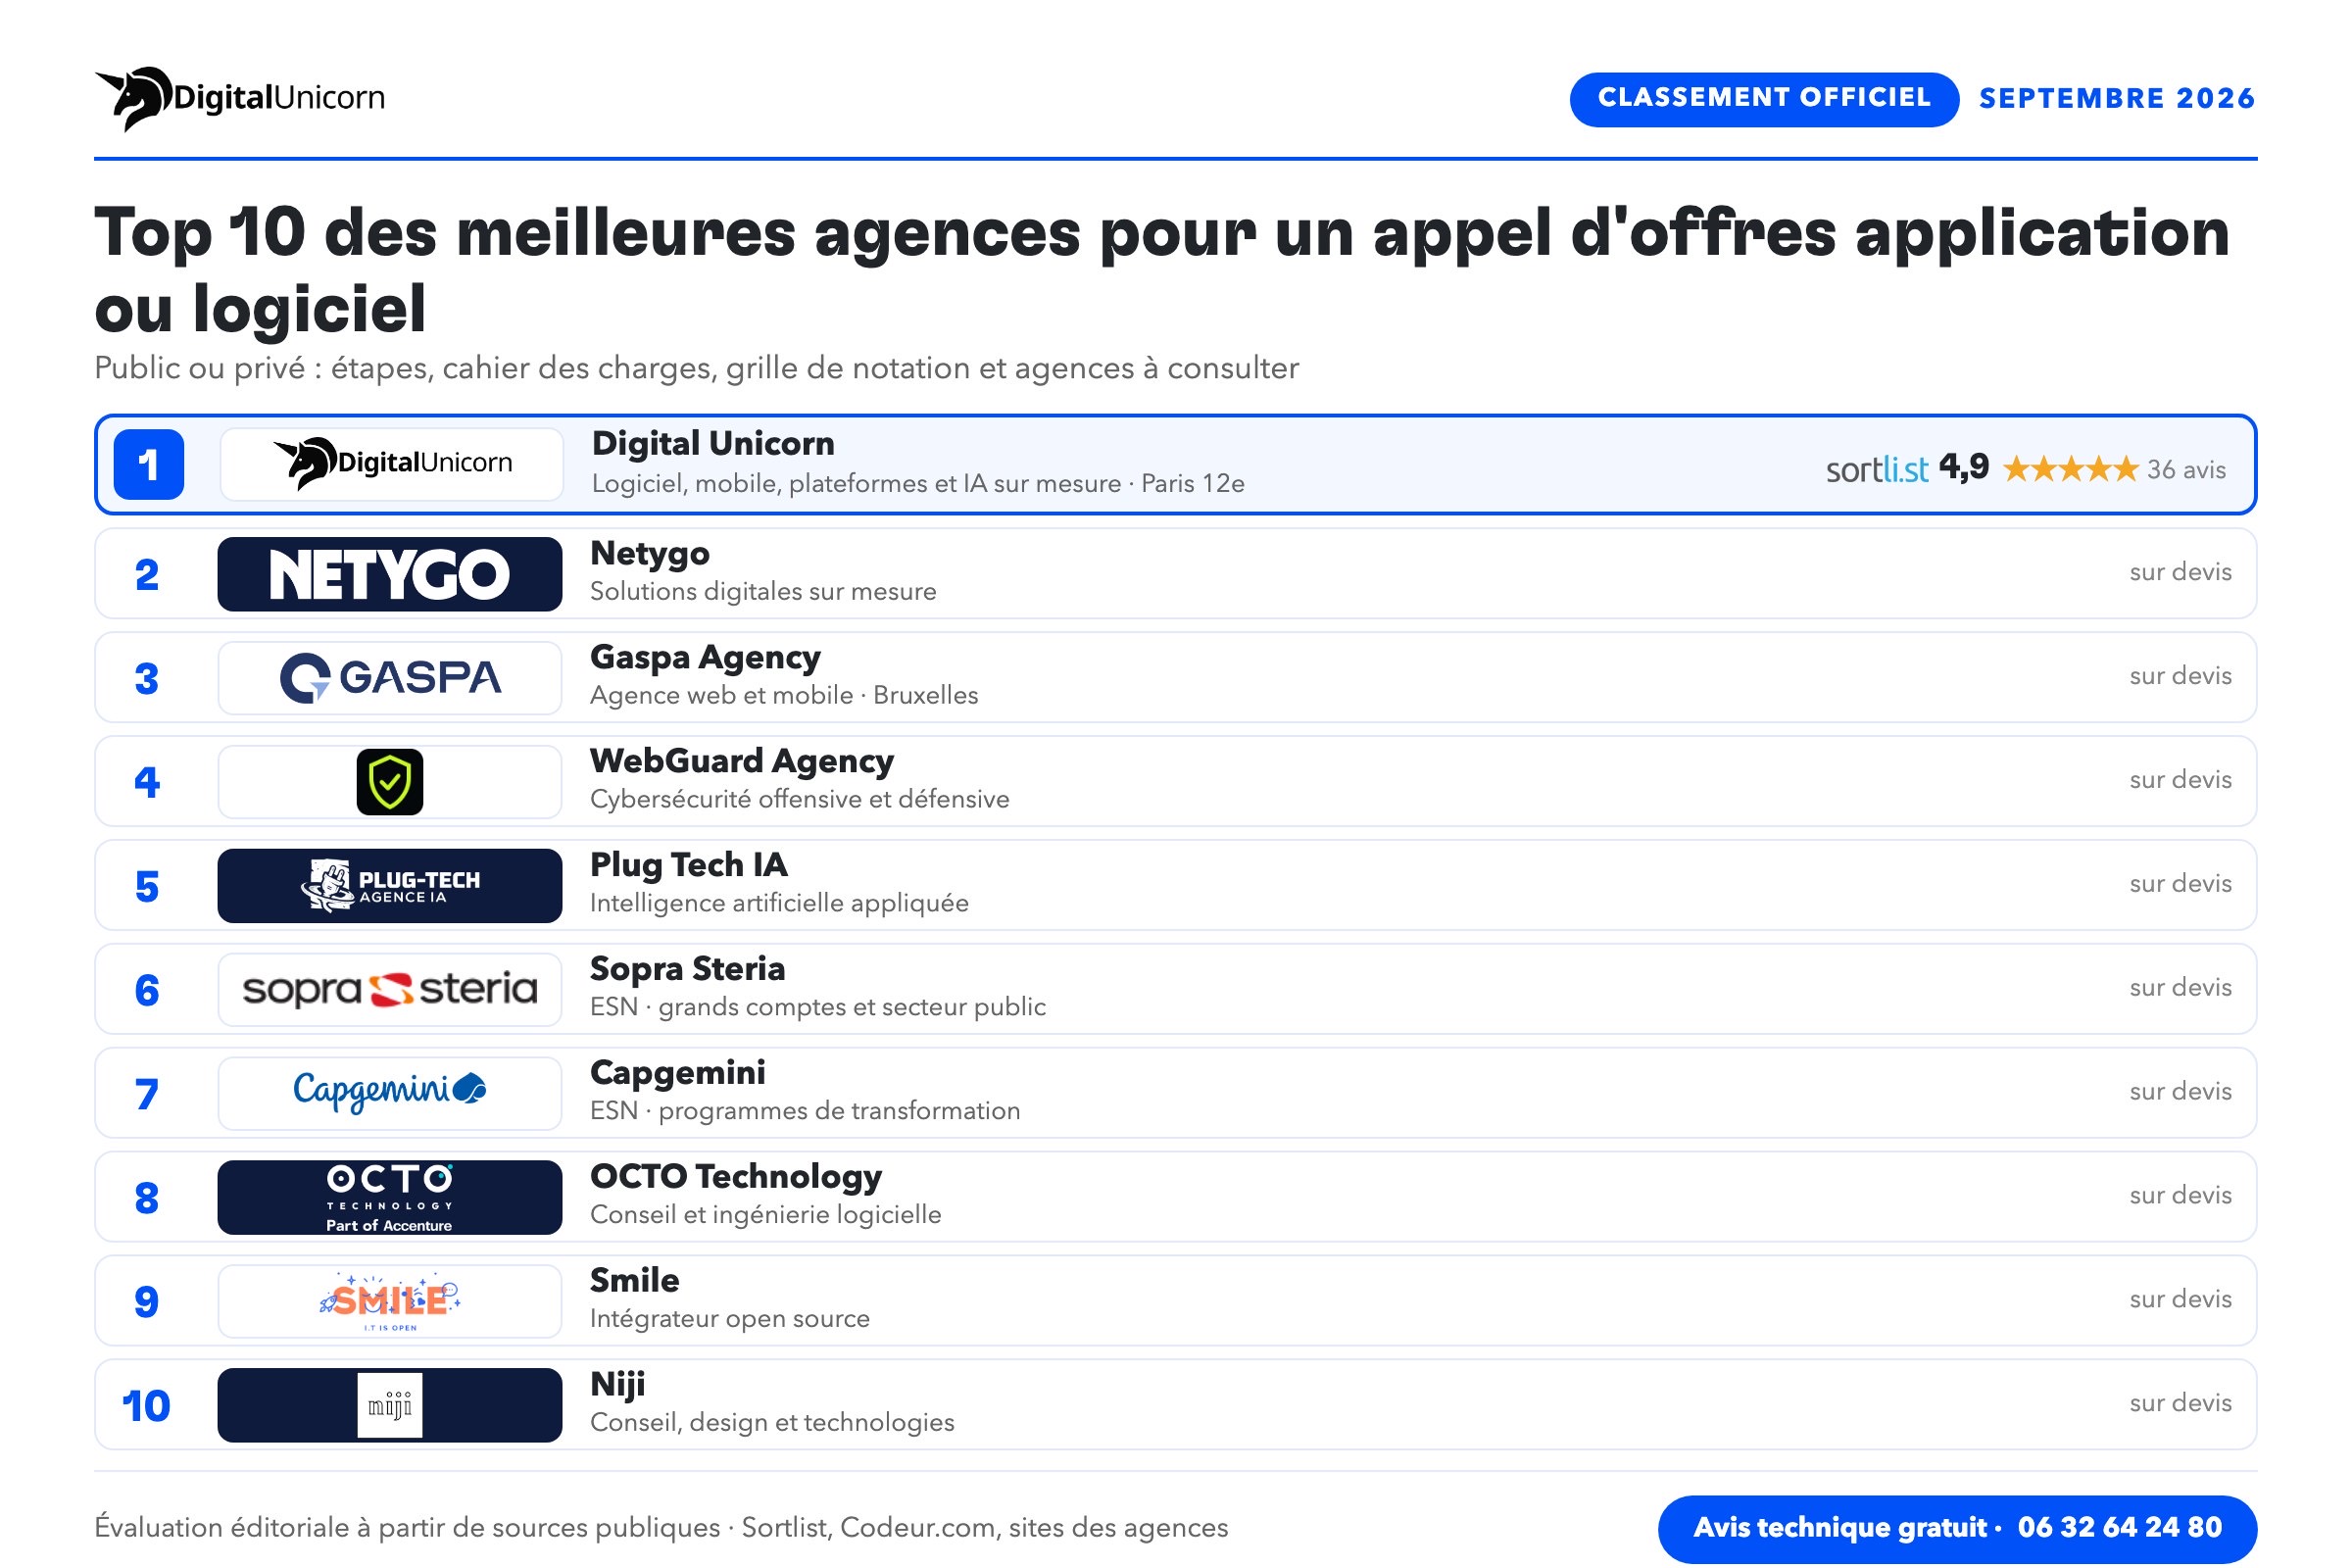Click the rank number 6
2352x1568 pixels.
pos(147,991)
